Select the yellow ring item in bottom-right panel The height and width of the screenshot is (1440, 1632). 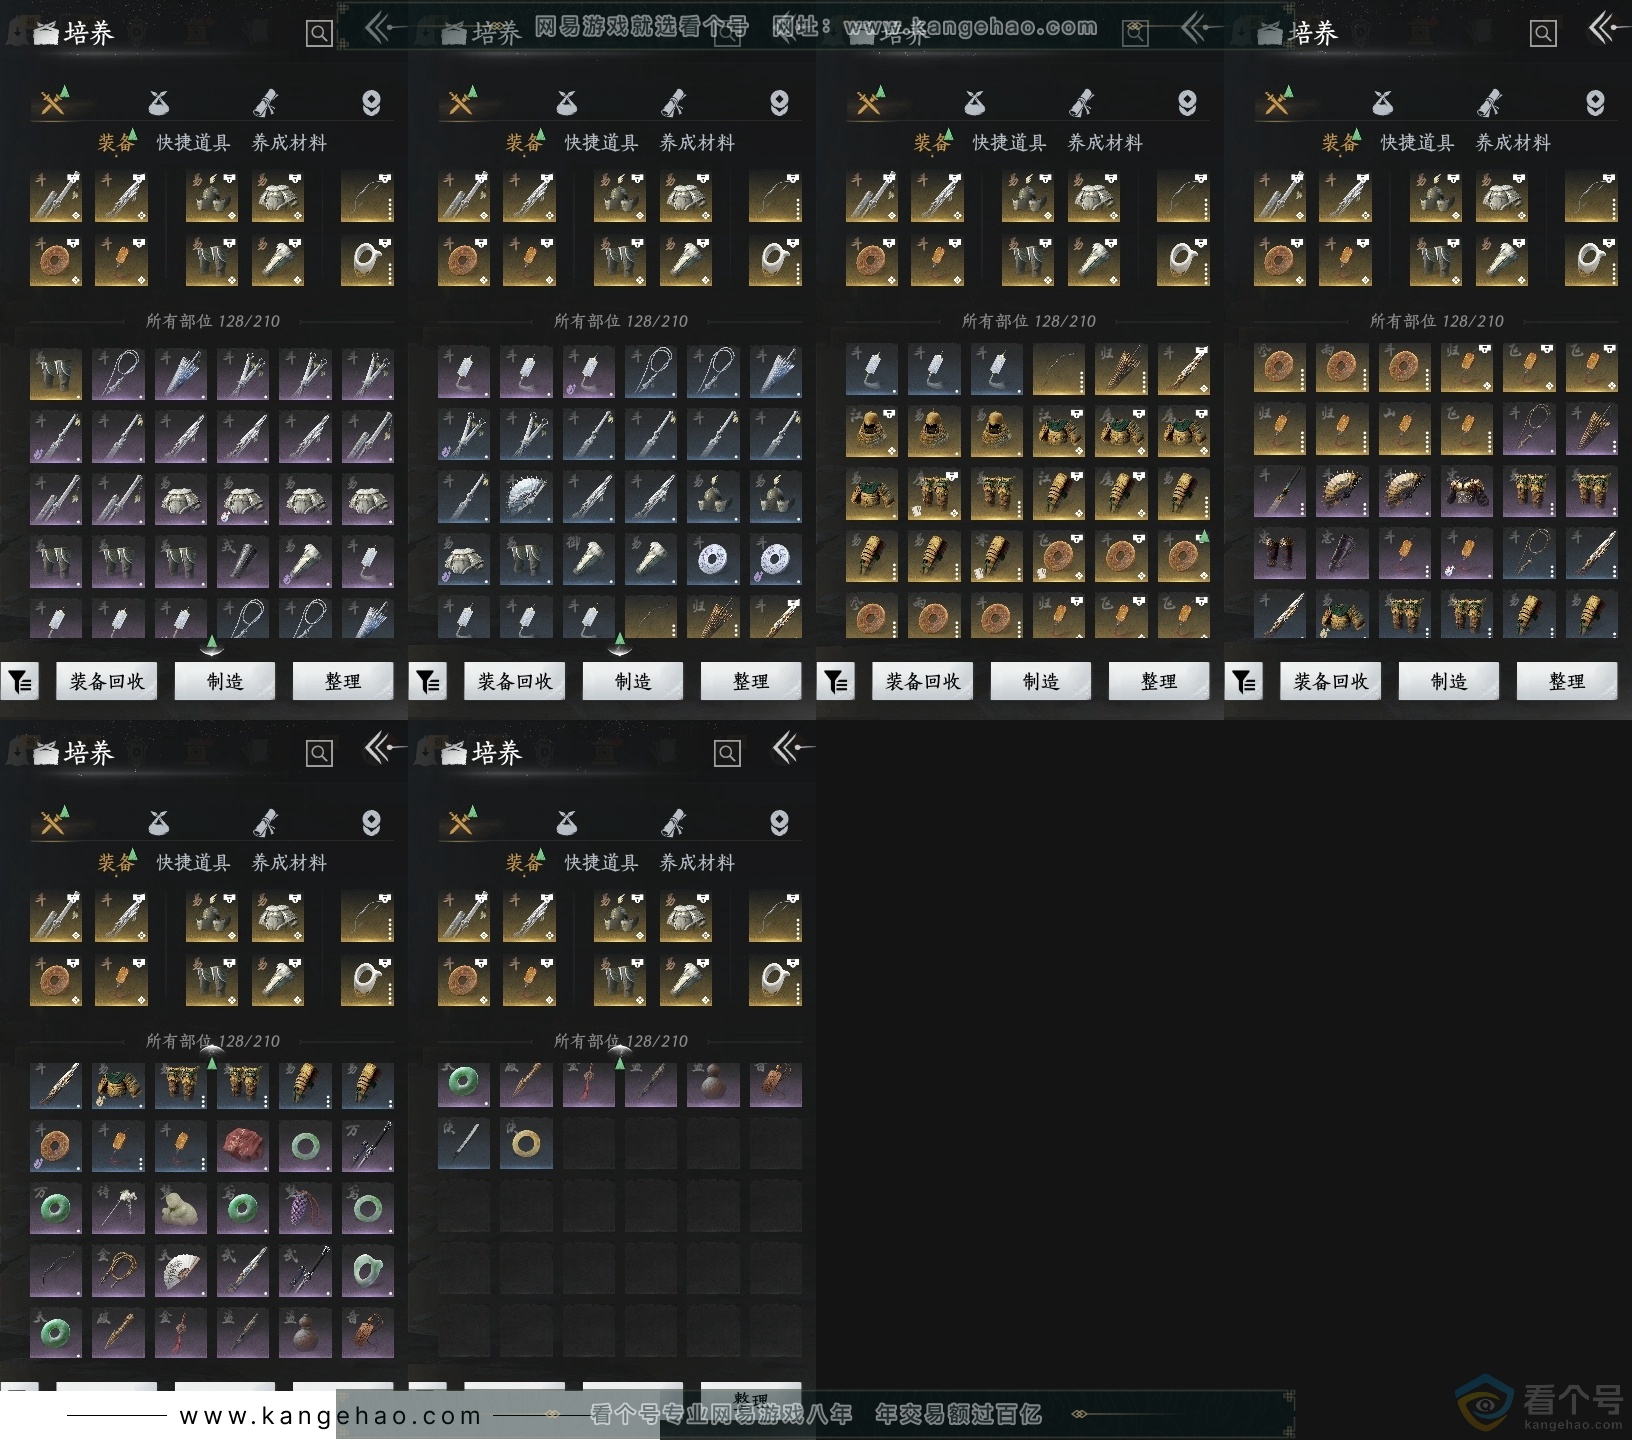526,1144
